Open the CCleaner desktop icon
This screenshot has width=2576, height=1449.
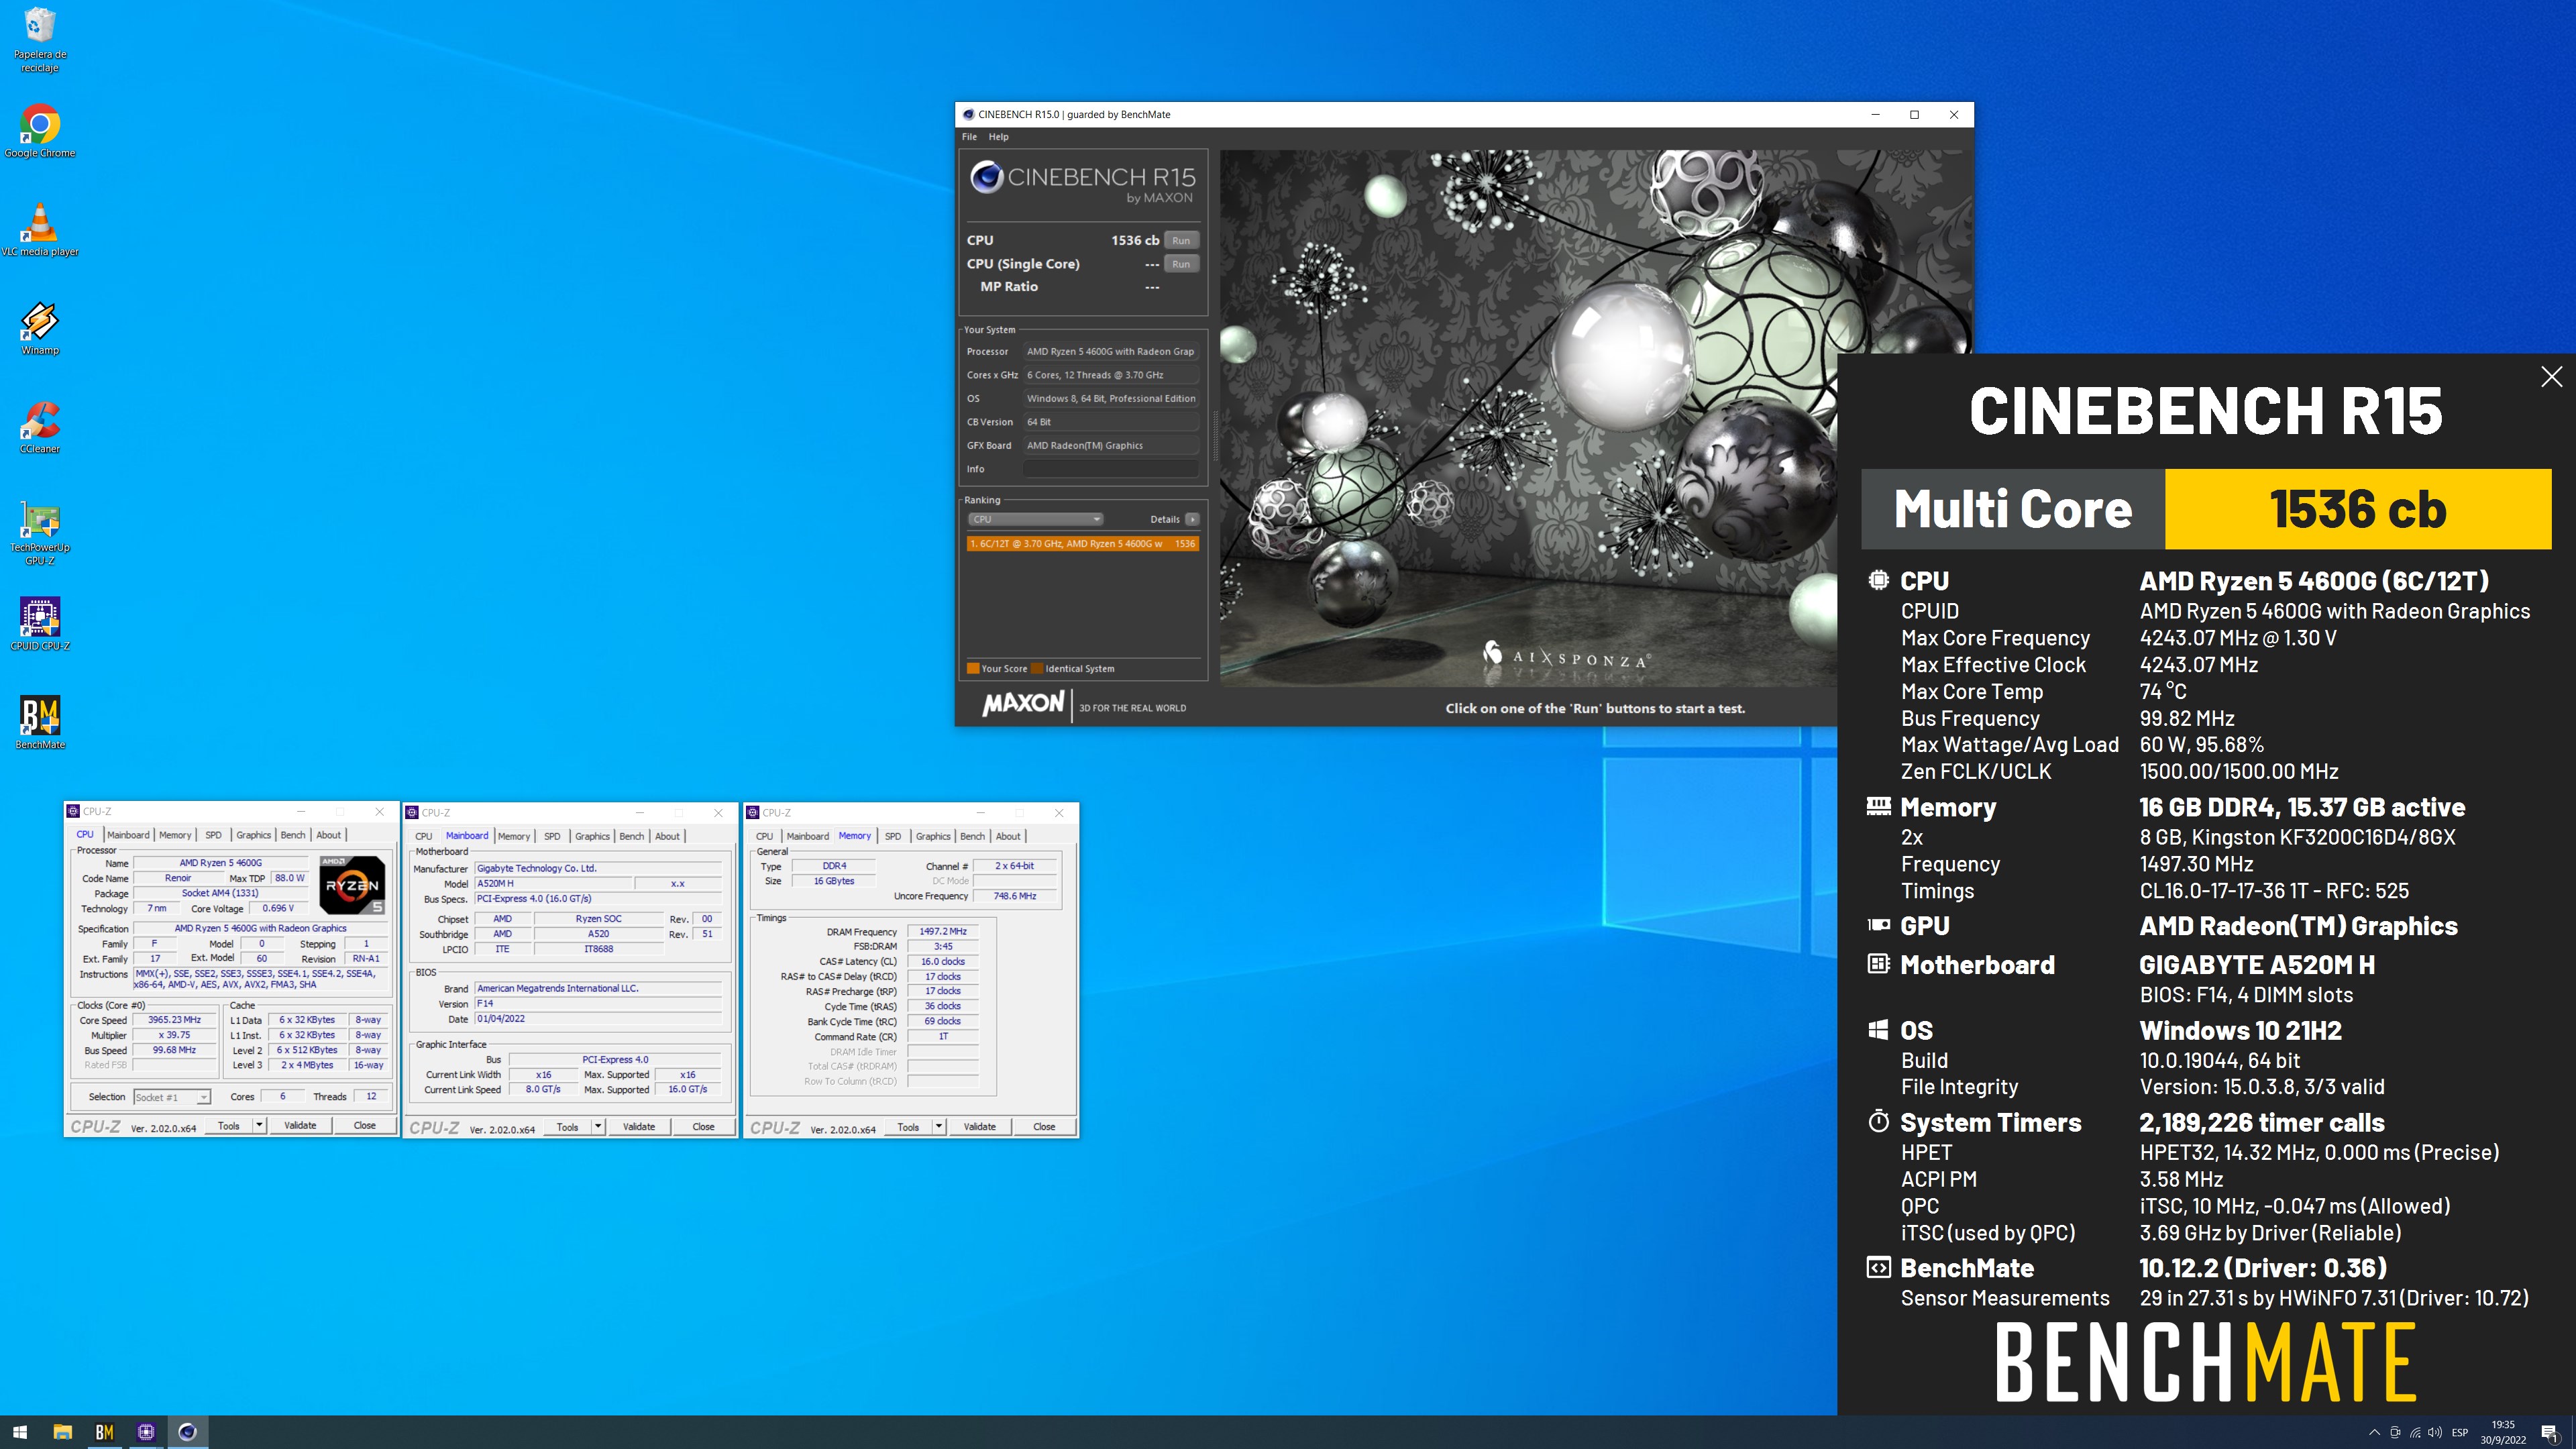tap(40, 427)
